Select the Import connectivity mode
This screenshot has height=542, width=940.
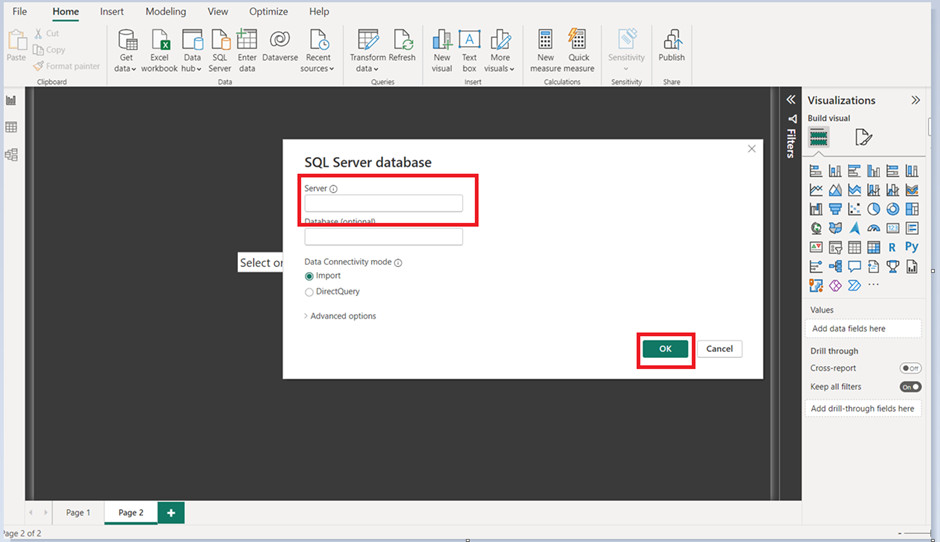[x=309, y=276]
